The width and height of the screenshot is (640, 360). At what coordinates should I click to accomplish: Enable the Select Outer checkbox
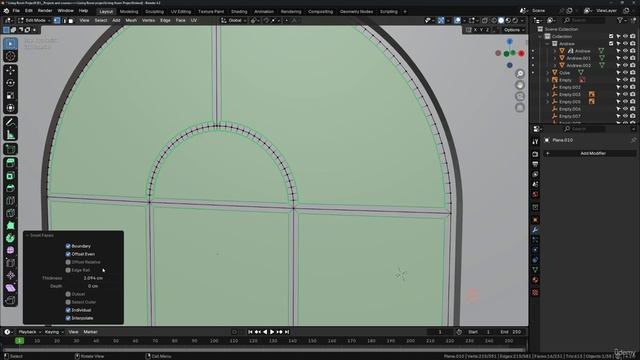[68, 302]
